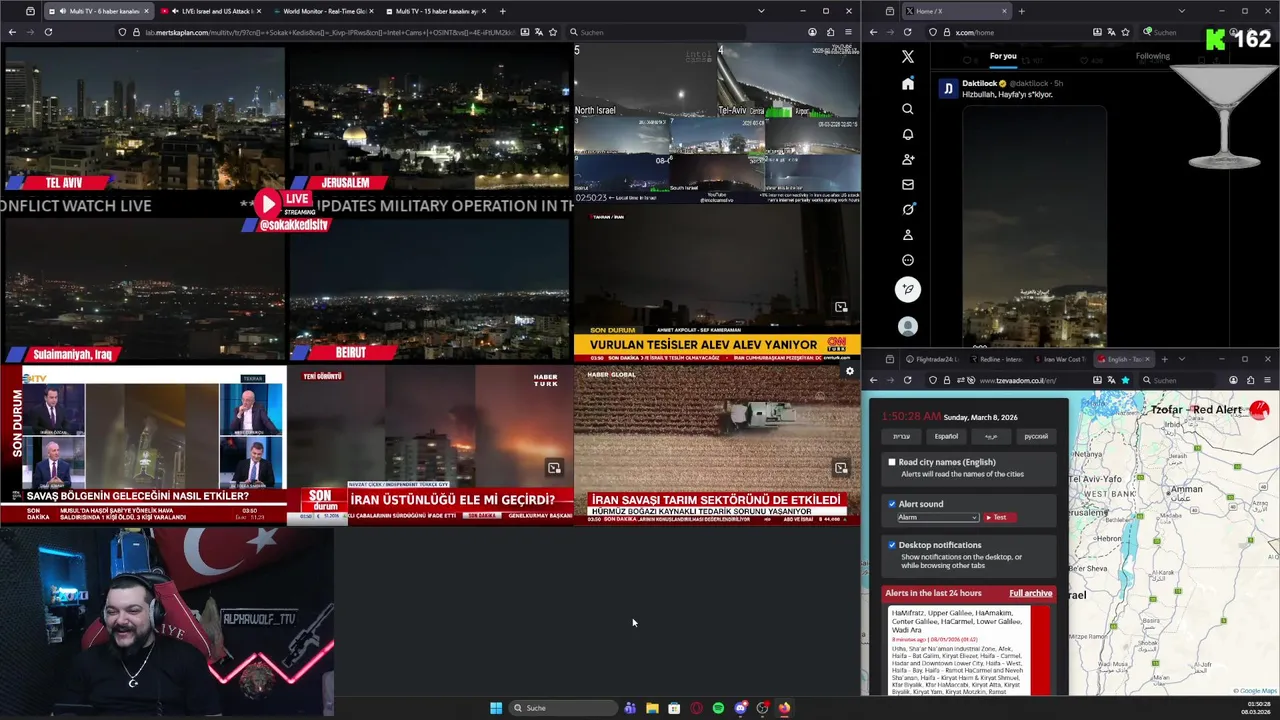This screenshot has width=1280, height=720.
Task: Open X messages envelope icon
Action: (908, 184)
